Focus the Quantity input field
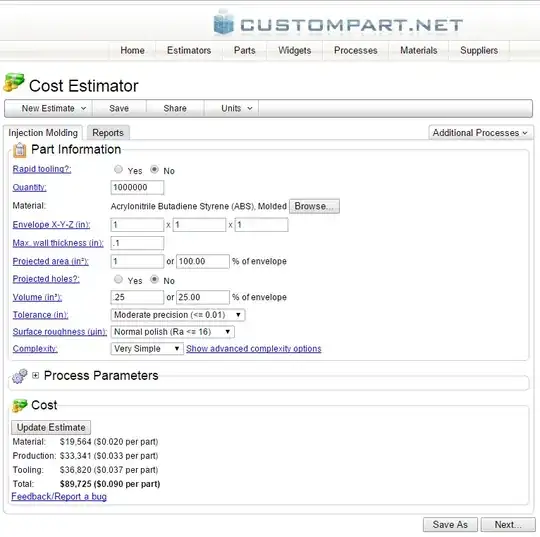This screenshot has width=540, height=537. 137,187
